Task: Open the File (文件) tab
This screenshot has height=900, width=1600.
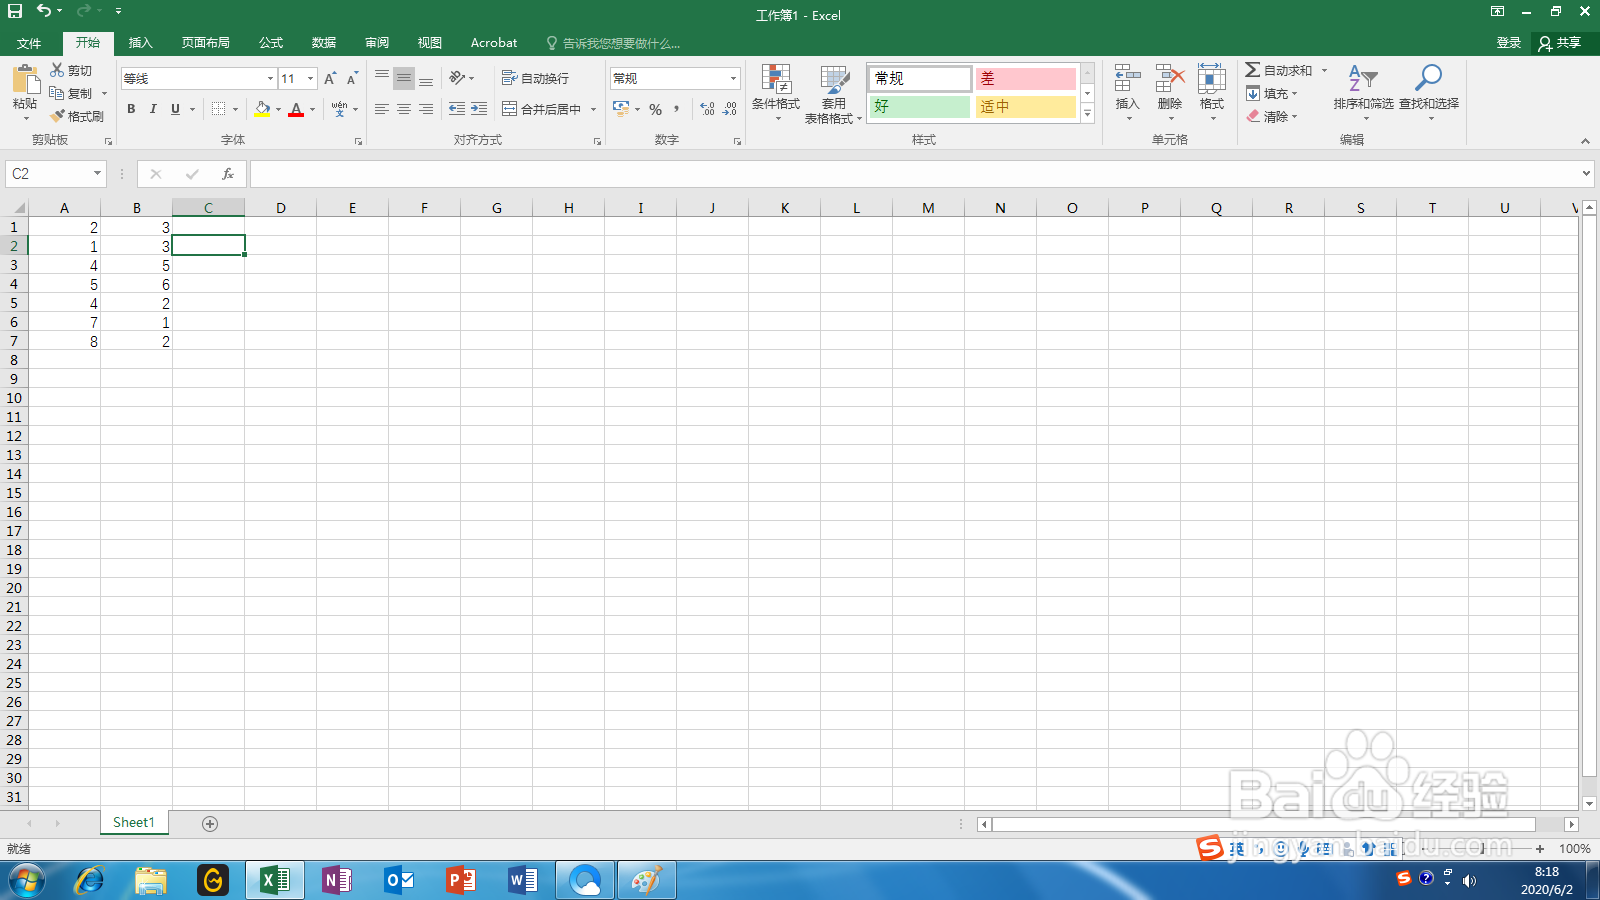Action: click(29, 43)
